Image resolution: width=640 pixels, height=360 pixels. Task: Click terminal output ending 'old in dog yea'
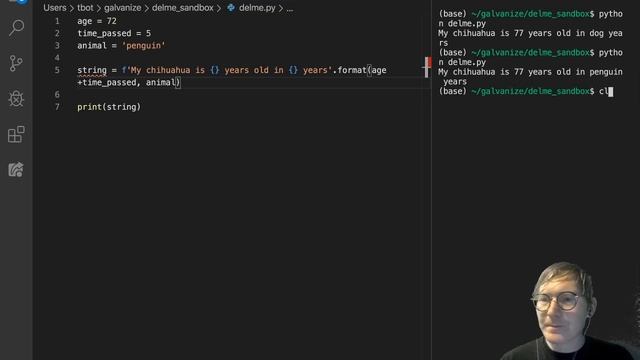click(x=530, y=33)
